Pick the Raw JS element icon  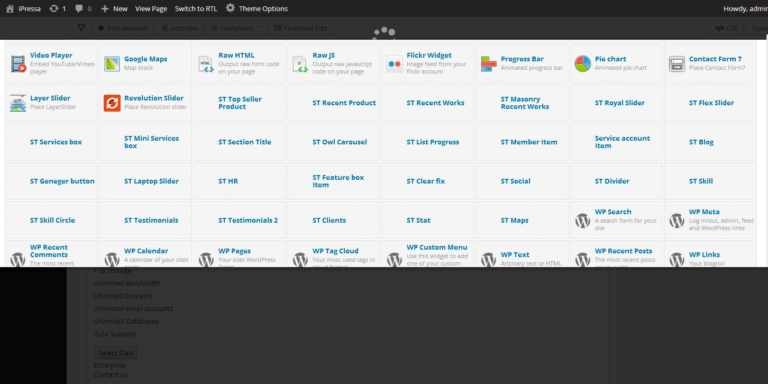coord(300,64)
